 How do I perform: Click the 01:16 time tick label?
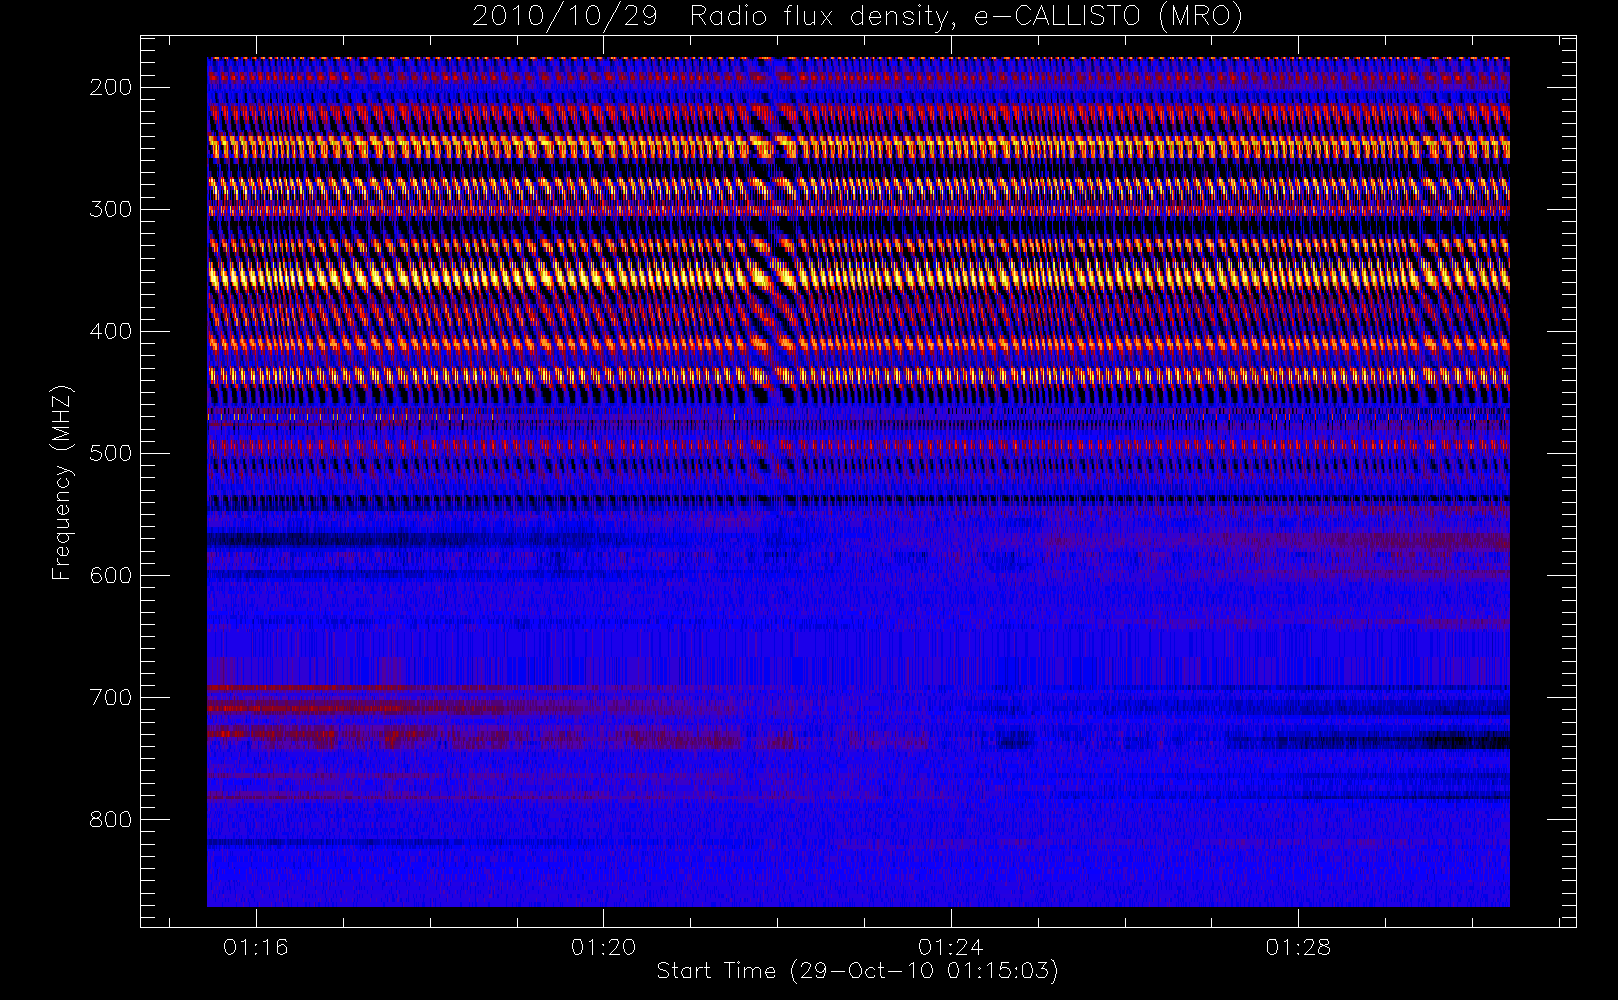tap(256, 947)
